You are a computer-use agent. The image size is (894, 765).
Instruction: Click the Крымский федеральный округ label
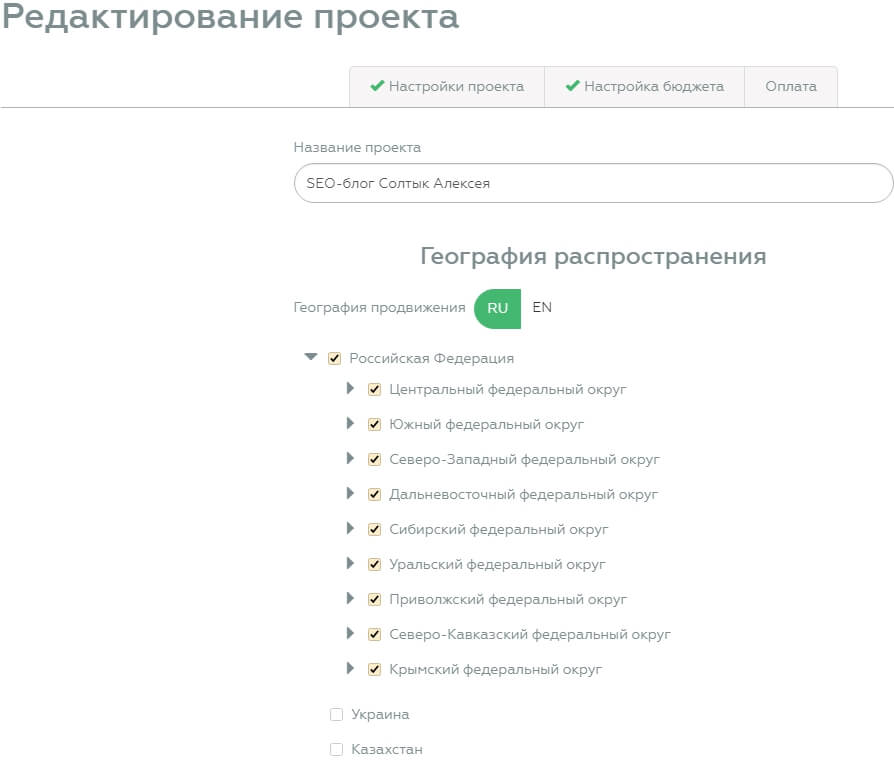pos(495,669)
